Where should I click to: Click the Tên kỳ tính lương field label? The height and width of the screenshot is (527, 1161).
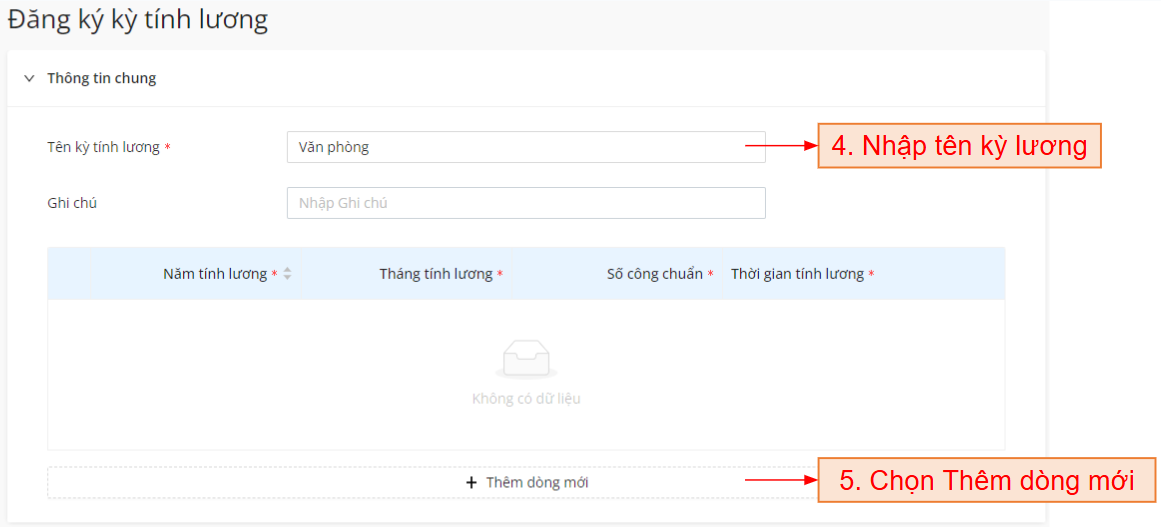103,147
